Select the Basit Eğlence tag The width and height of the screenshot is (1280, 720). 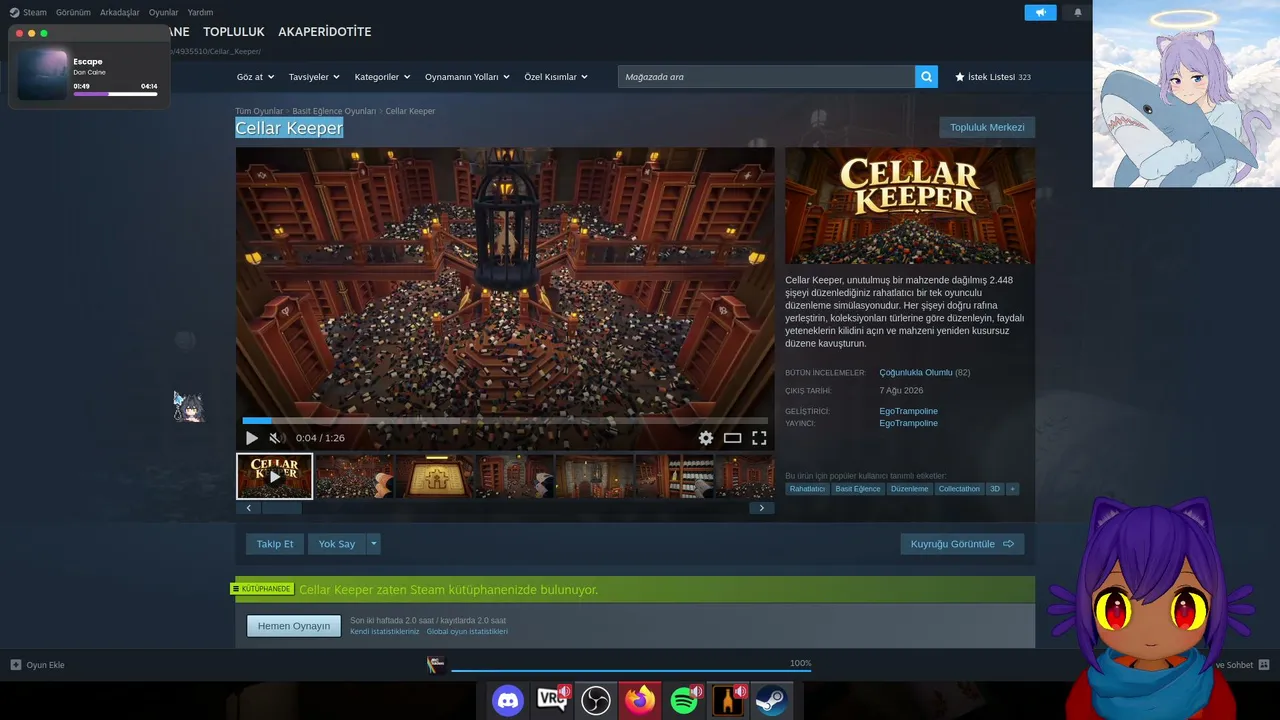coord(858,489)
